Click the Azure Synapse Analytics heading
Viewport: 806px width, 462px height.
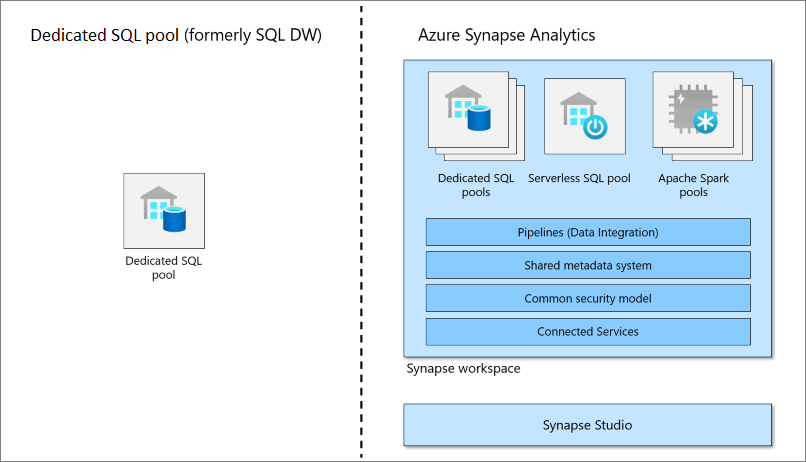coord(506,35)
